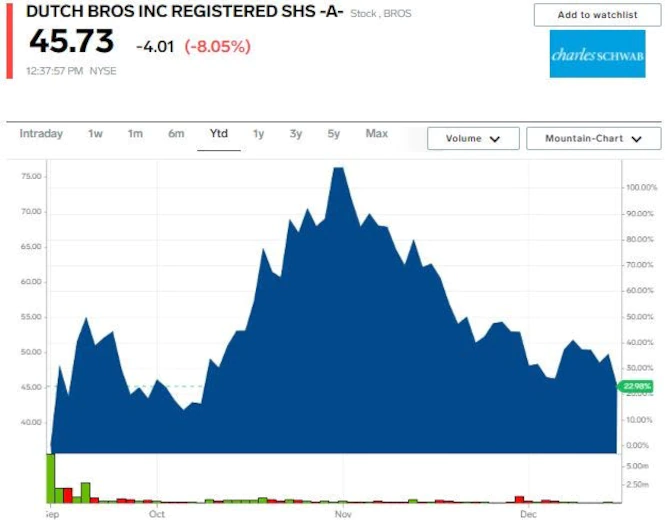Click the 5.00m volume axis label
Image resolution: width=668 pixels, height=526 pixels.
coord(637,466)
